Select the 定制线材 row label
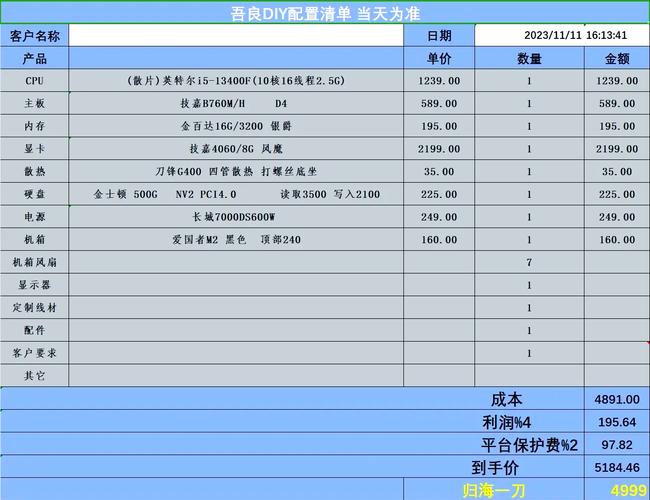The height and width of the screenshot is (500, 650). [34, 308]
